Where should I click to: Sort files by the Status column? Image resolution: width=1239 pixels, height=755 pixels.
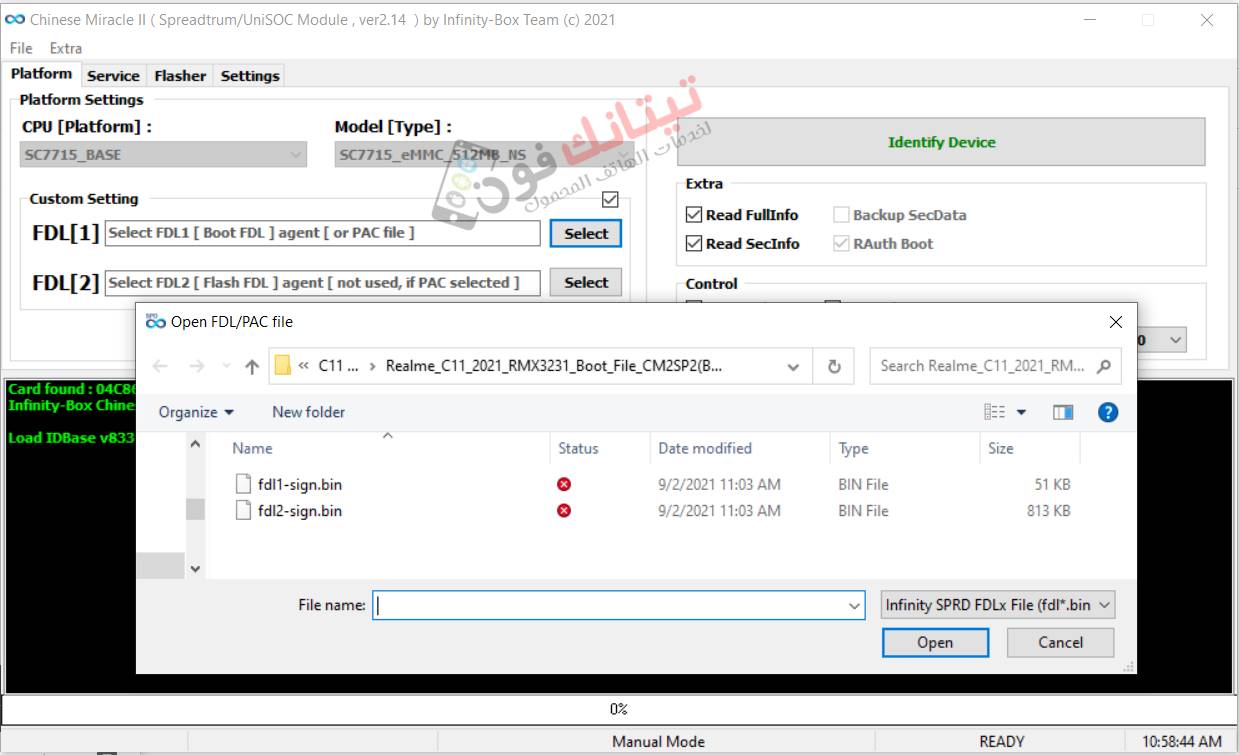[x=578, y=448]
